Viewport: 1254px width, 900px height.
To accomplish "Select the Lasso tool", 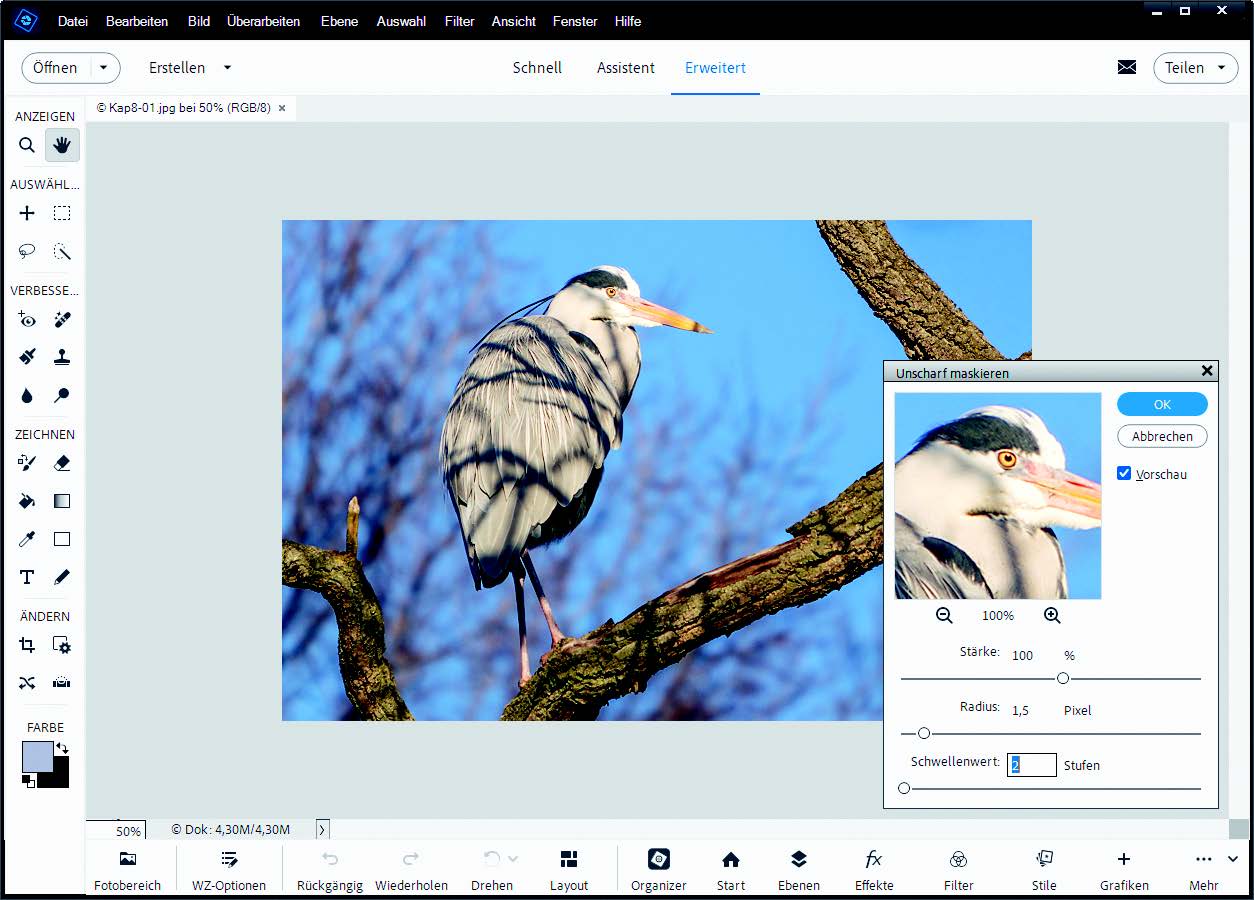I will coord(26,252).
